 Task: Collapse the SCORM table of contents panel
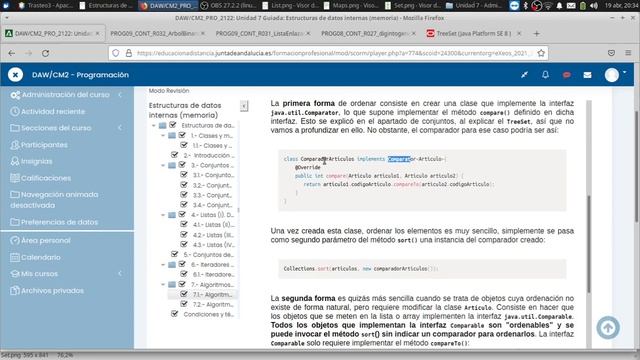point(244,106)
